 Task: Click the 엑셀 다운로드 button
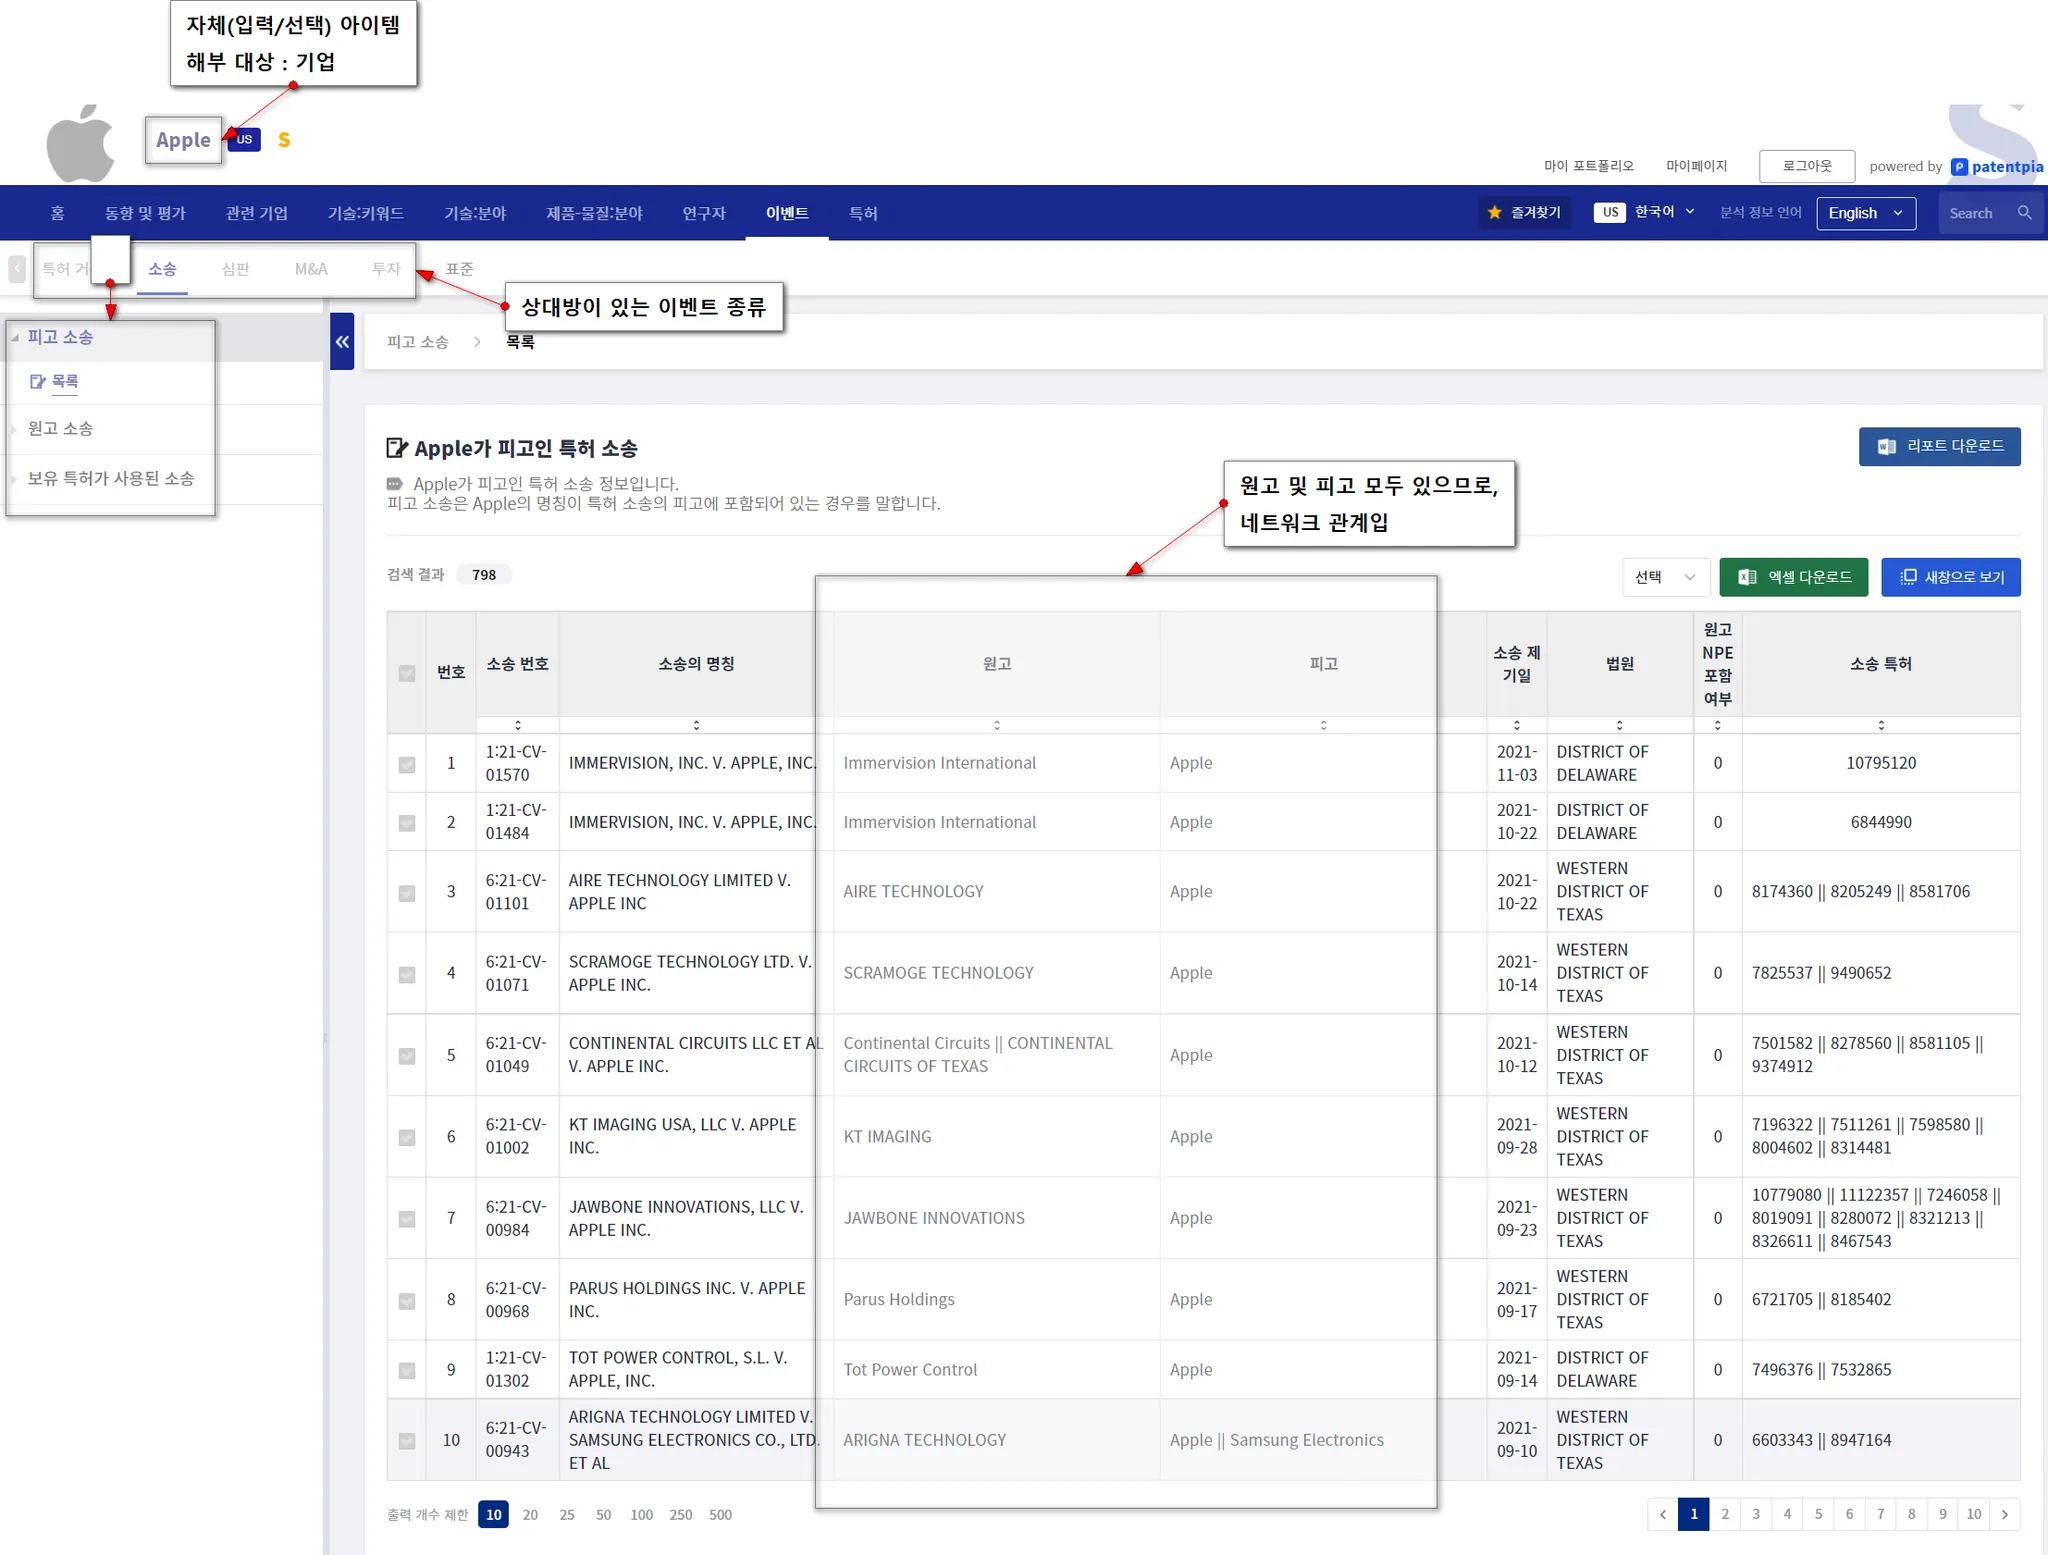pyautogui.click(x=1793, y=577)
